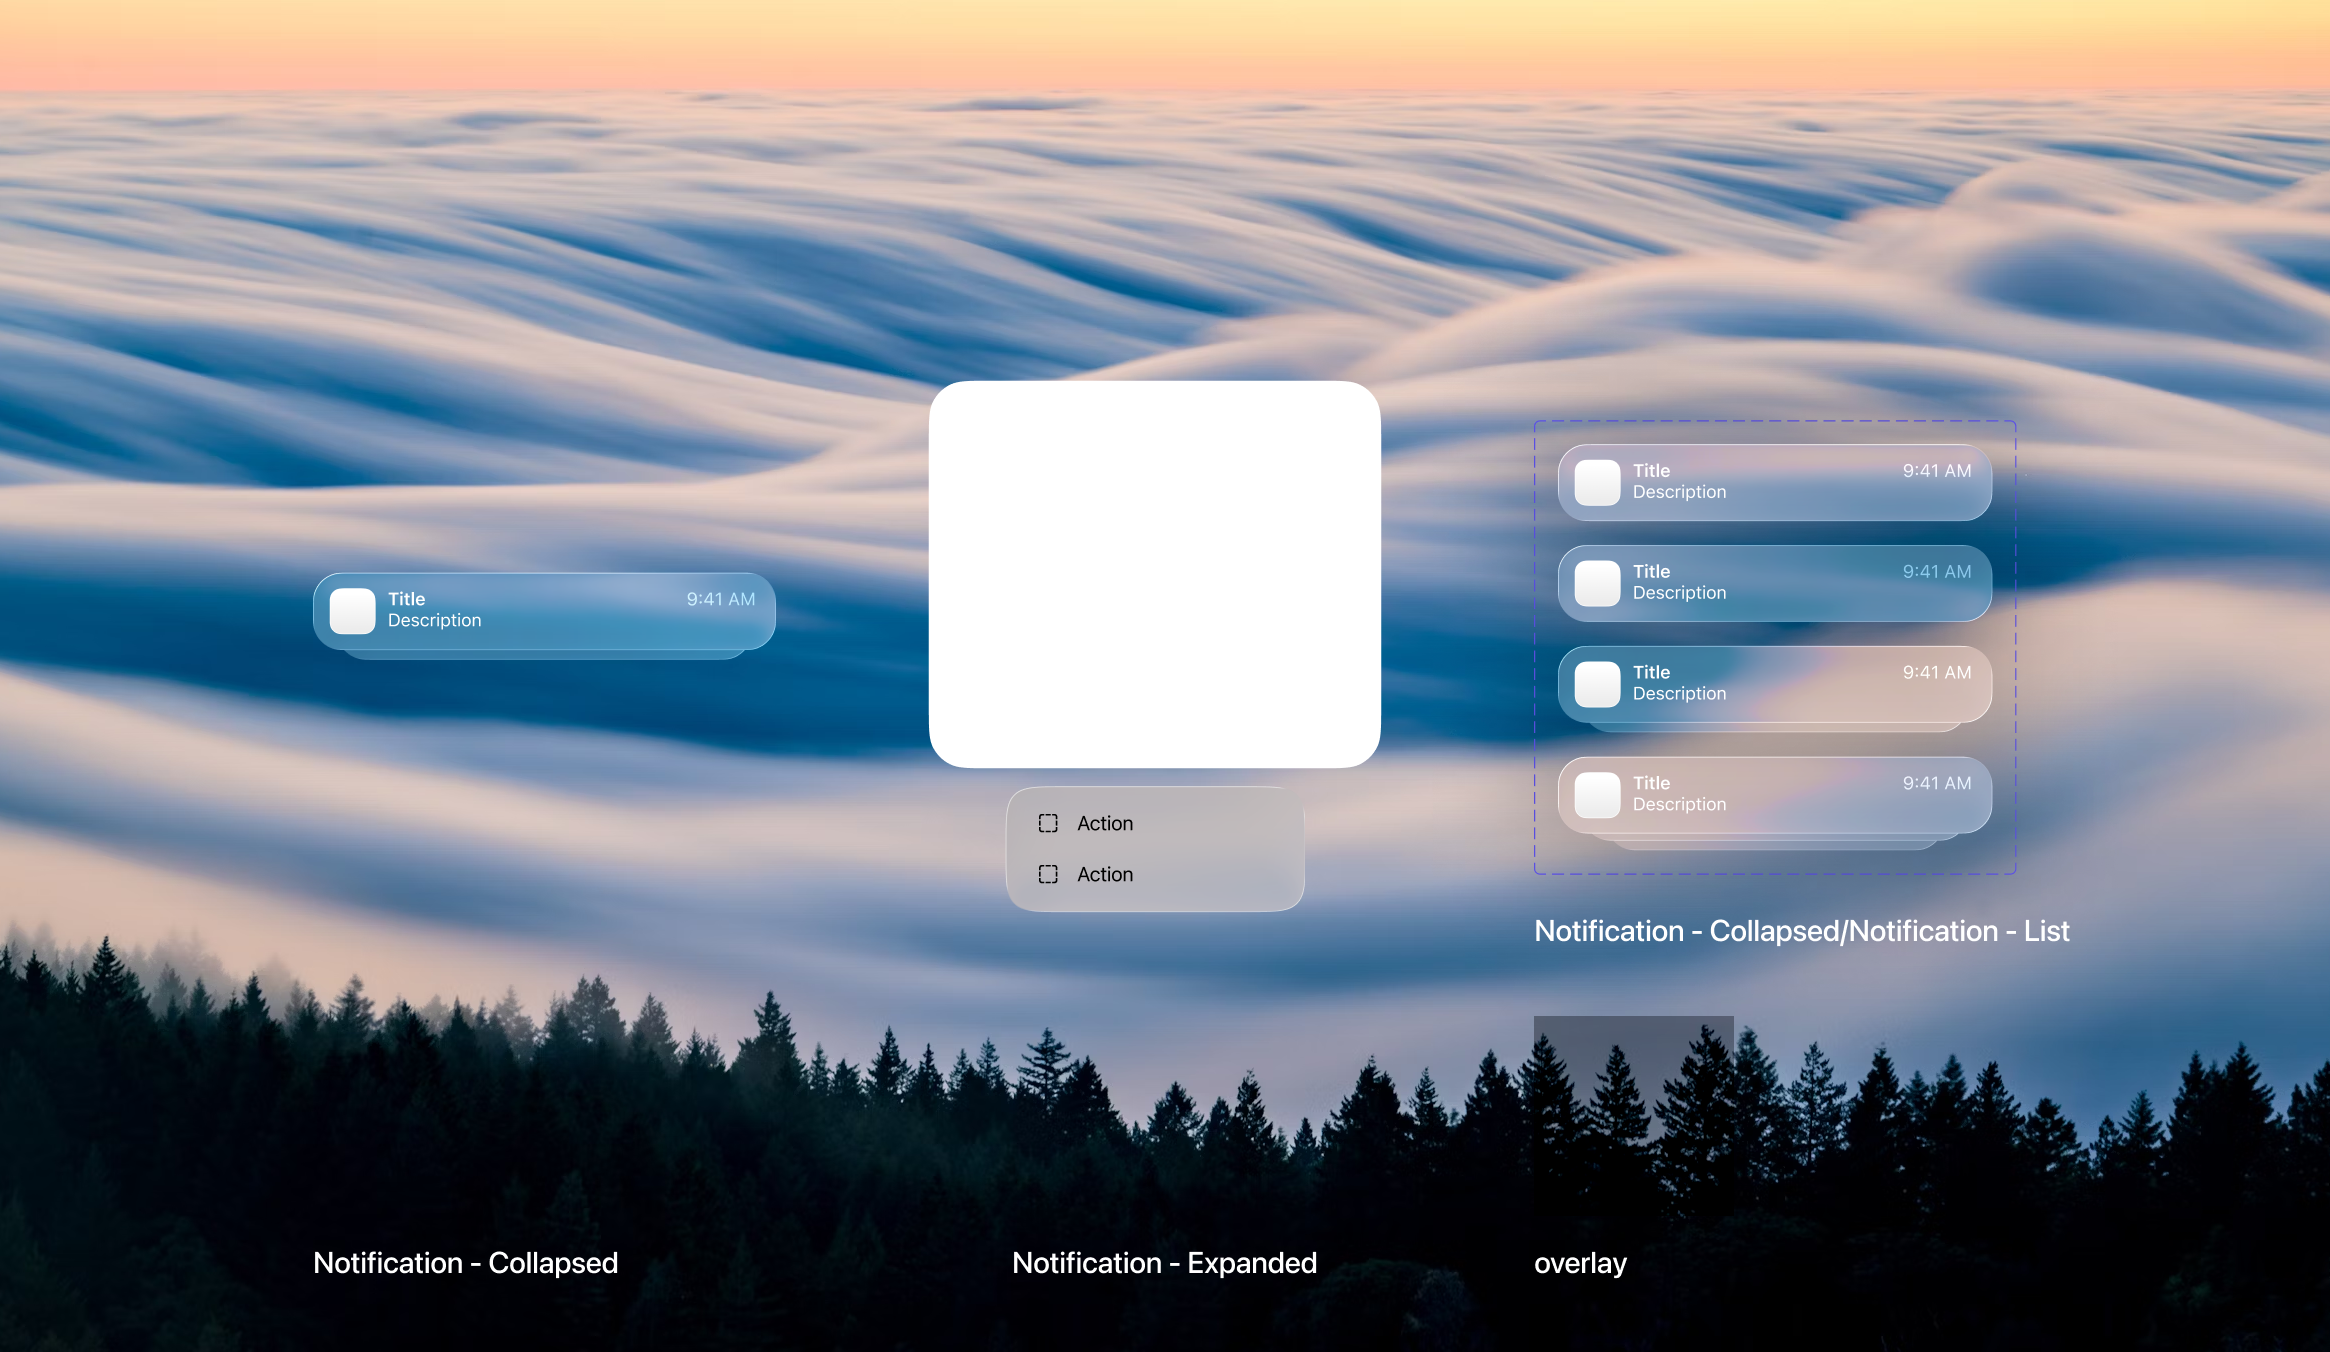This screenshot has height=1352, width=2330.
Task: Click the gray overlay rectangle above the overlay label
Action: 1633,1116
